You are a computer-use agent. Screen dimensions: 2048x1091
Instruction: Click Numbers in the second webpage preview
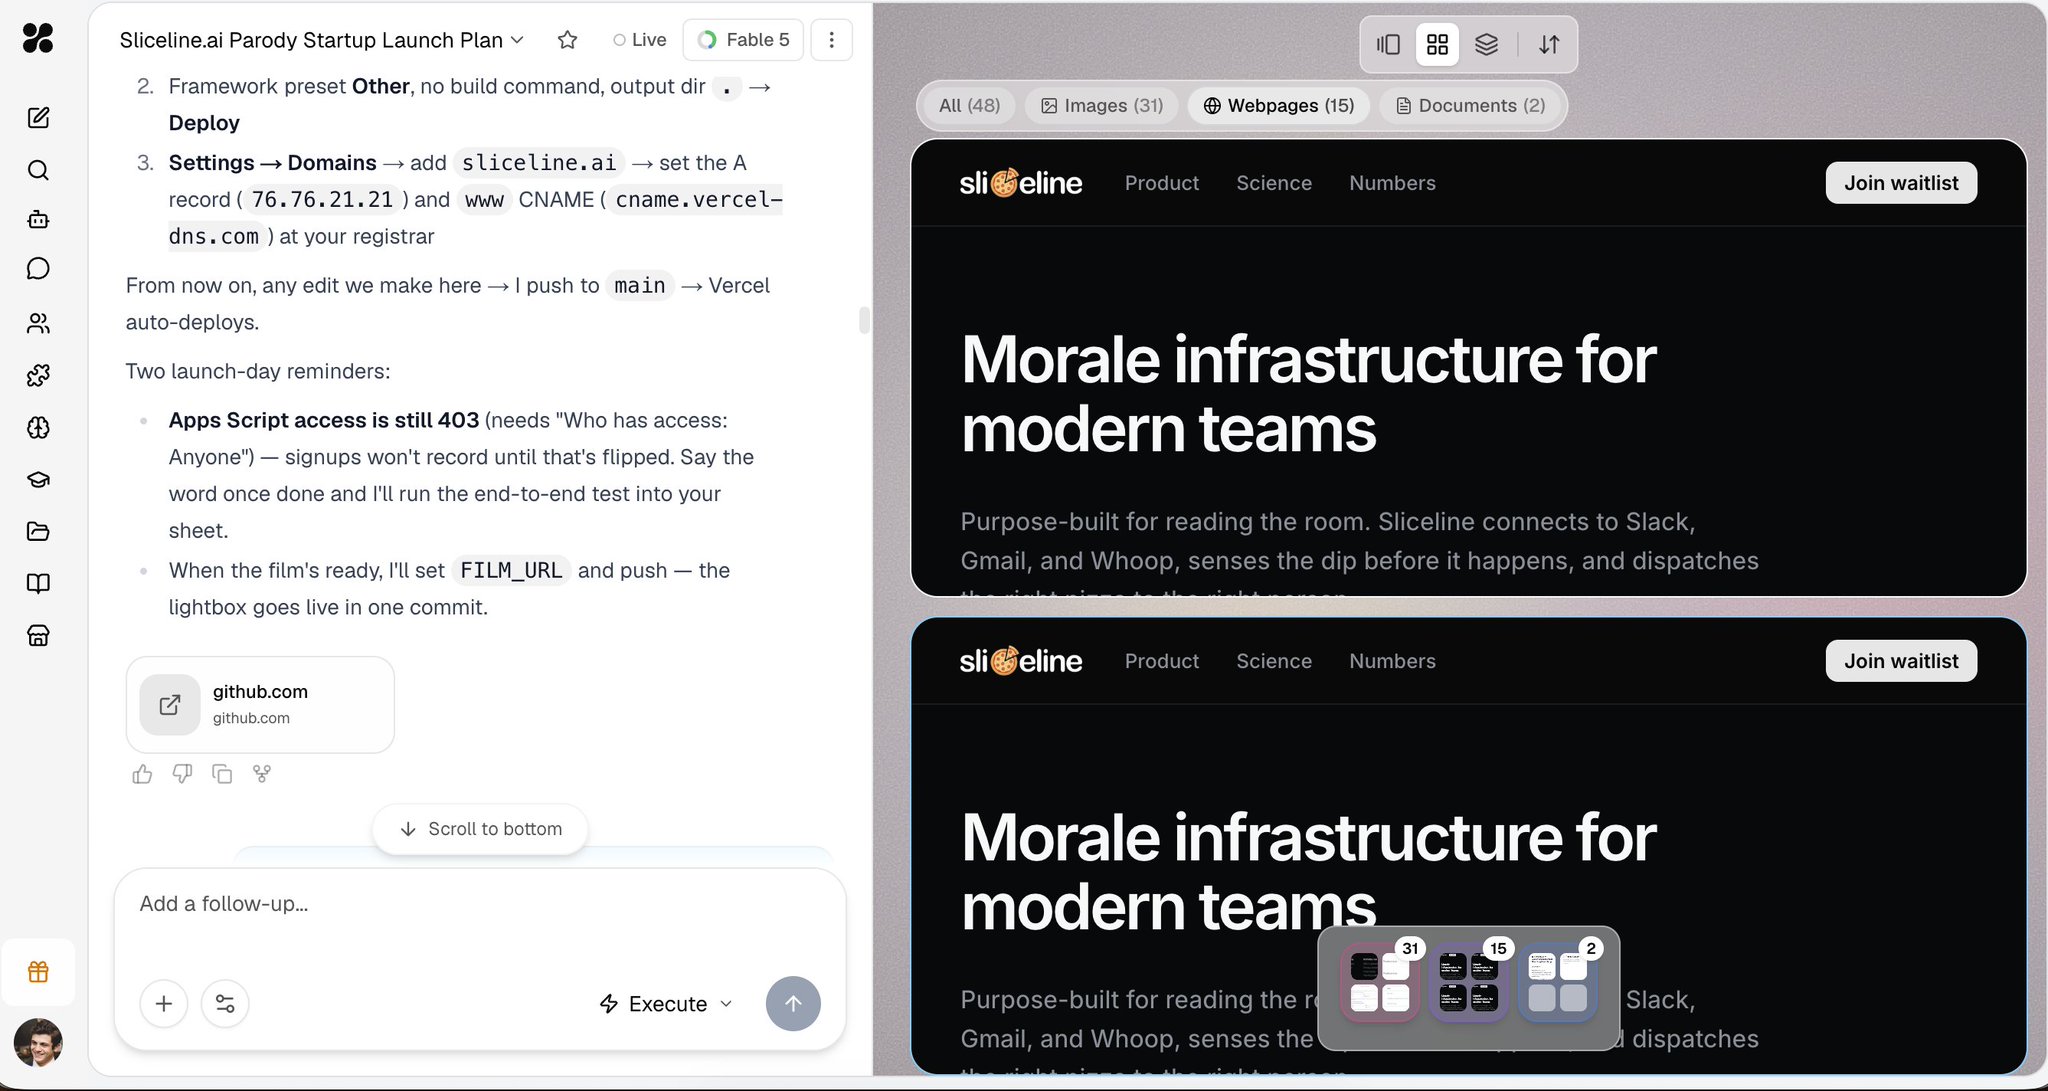coord(1392,661)
